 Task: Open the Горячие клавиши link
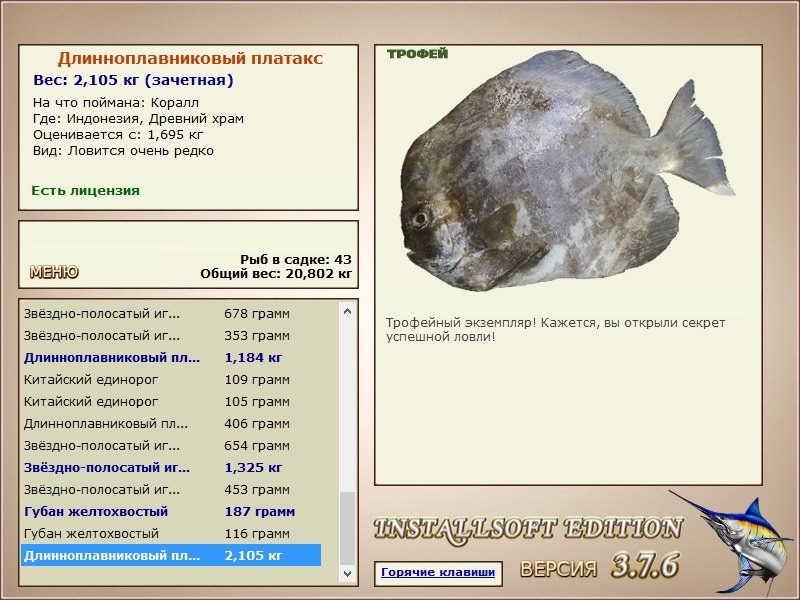(438, 572)
